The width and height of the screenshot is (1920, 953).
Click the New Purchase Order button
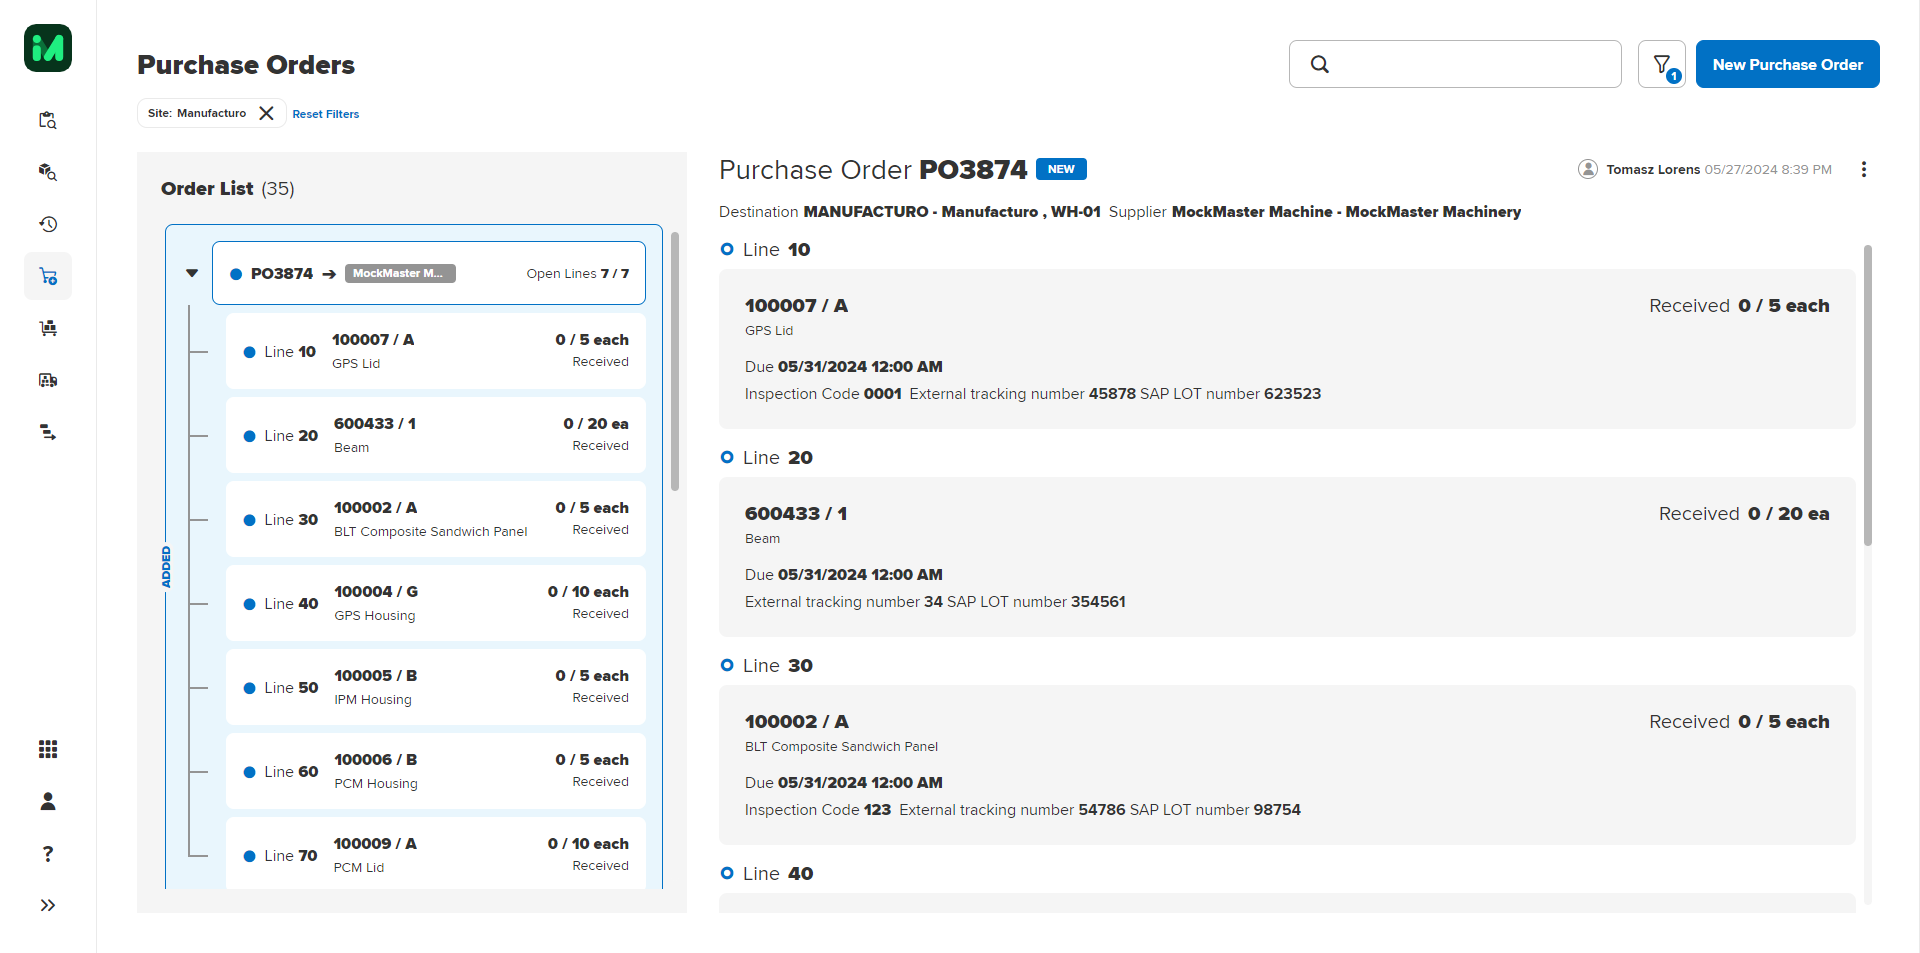coord(1787,64)
